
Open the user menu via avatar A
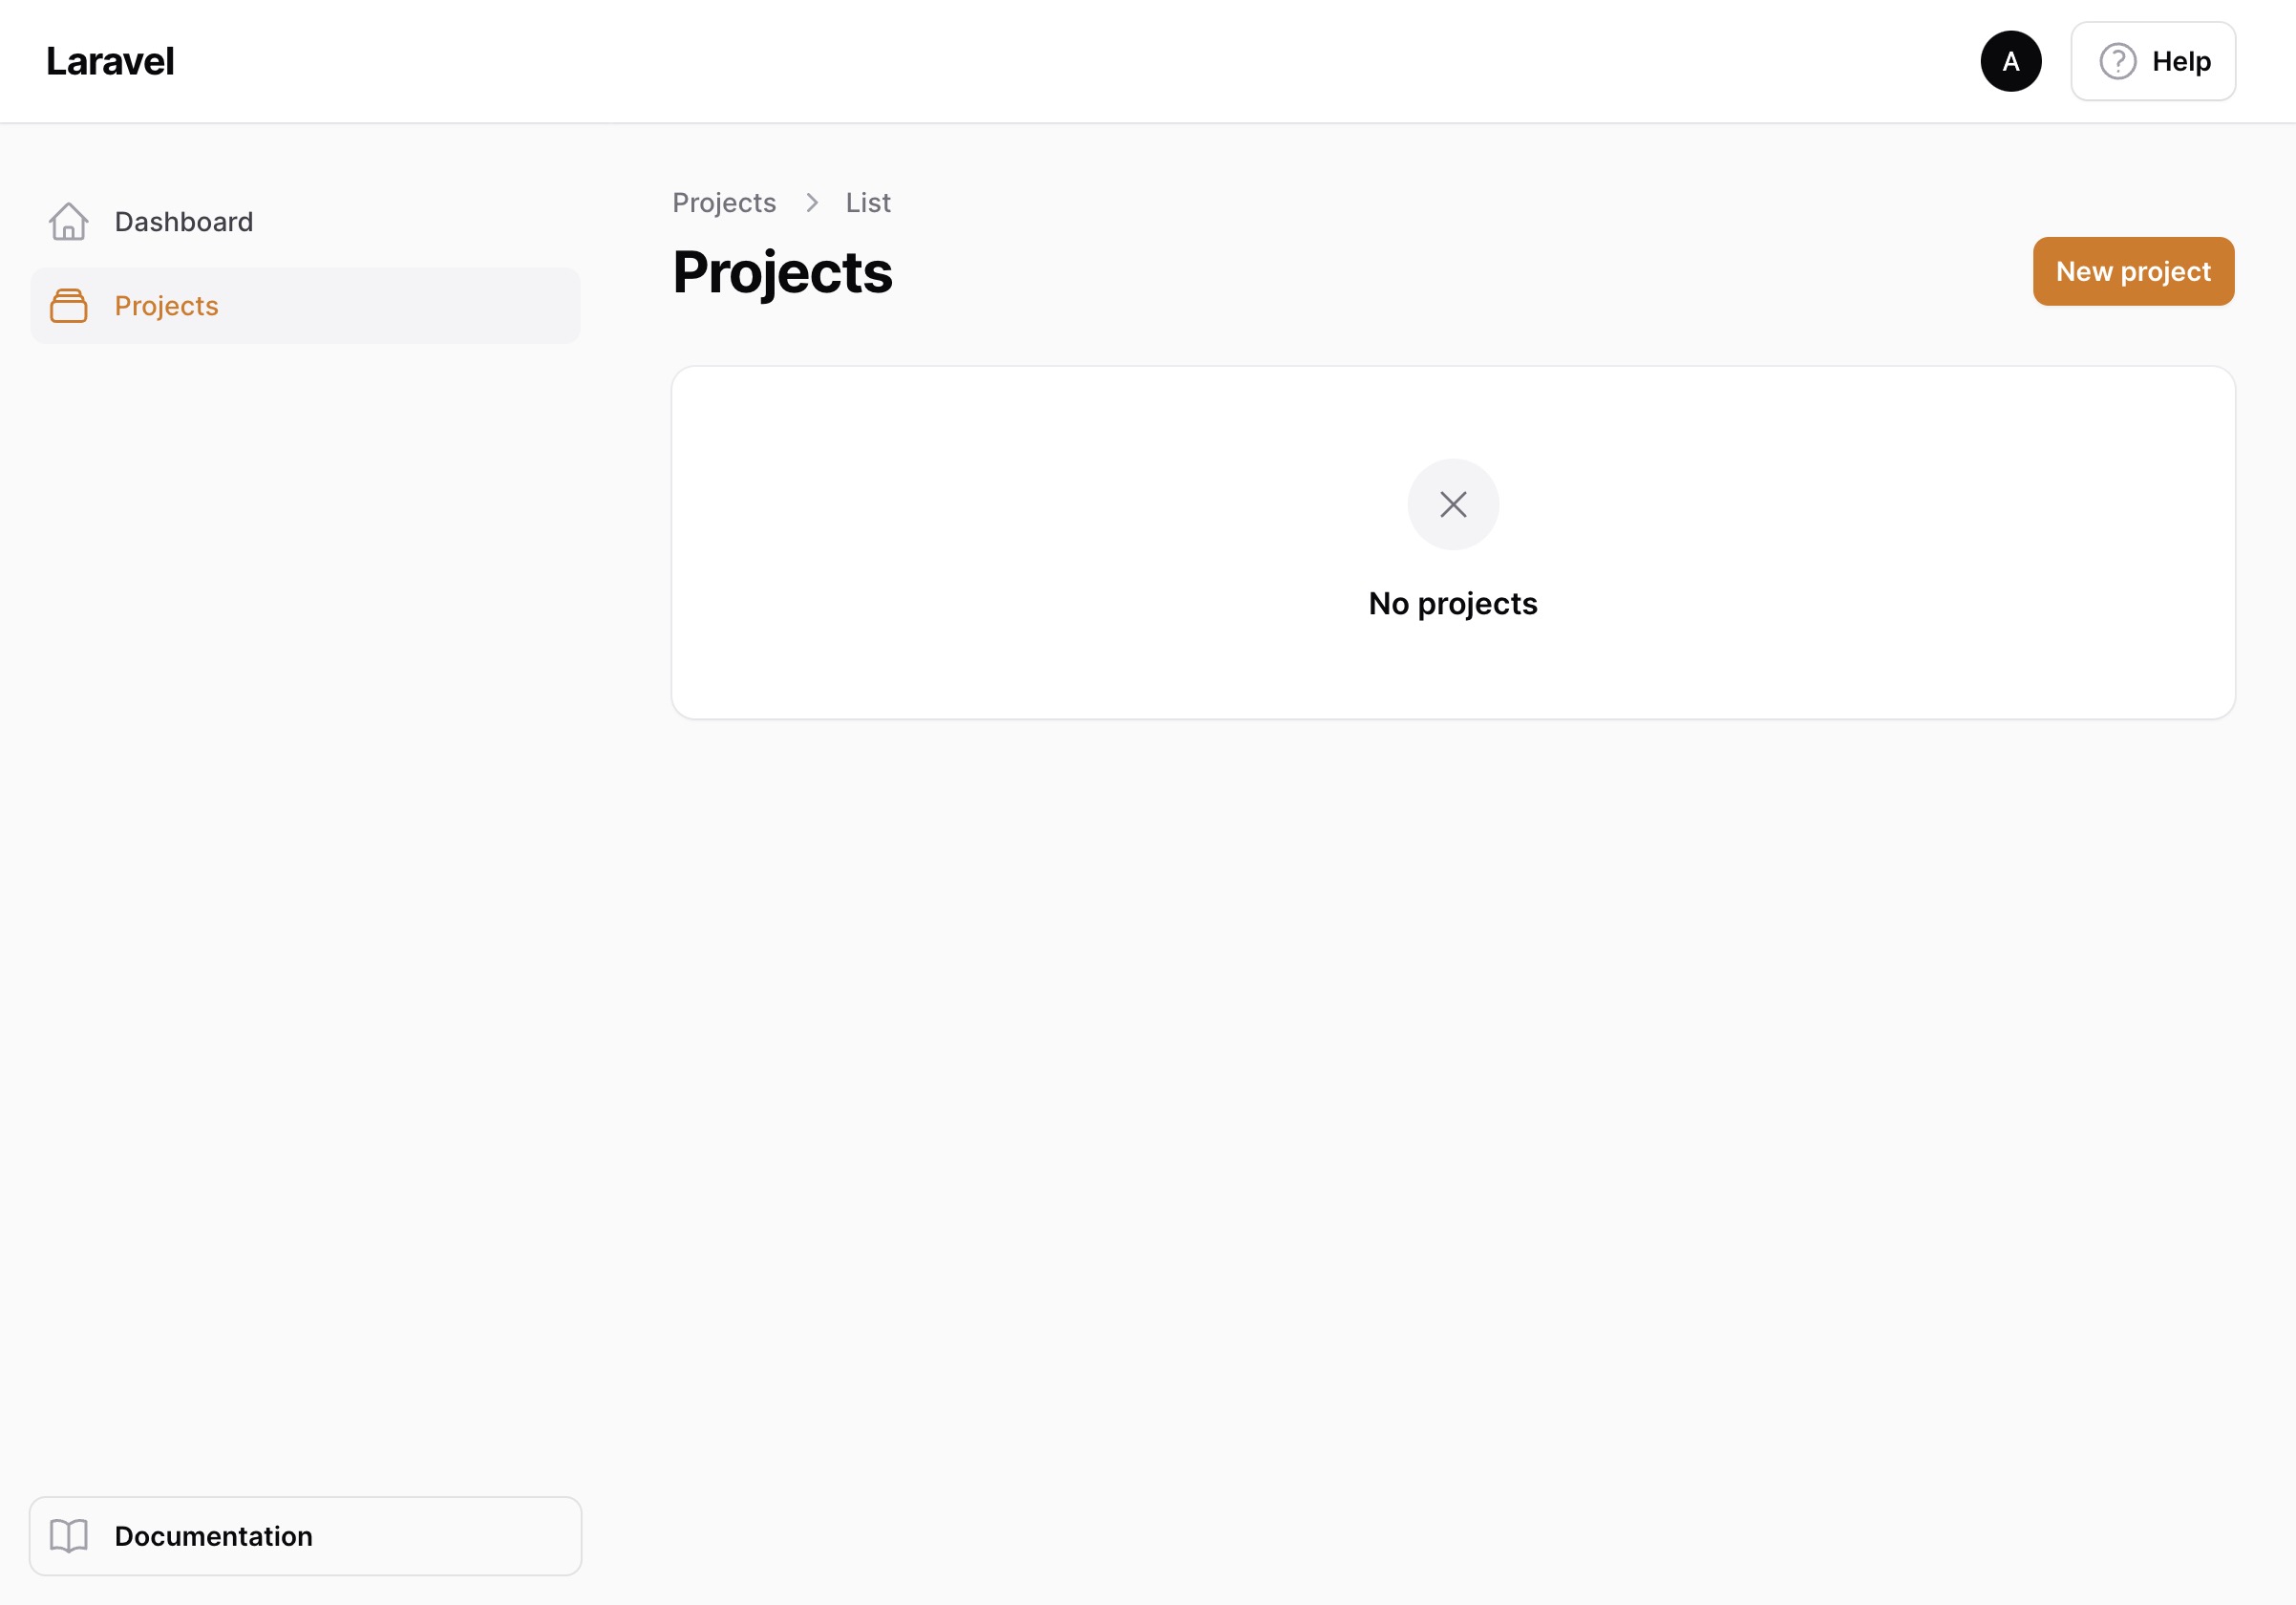pyautogui.click(x=2010, y=61)
